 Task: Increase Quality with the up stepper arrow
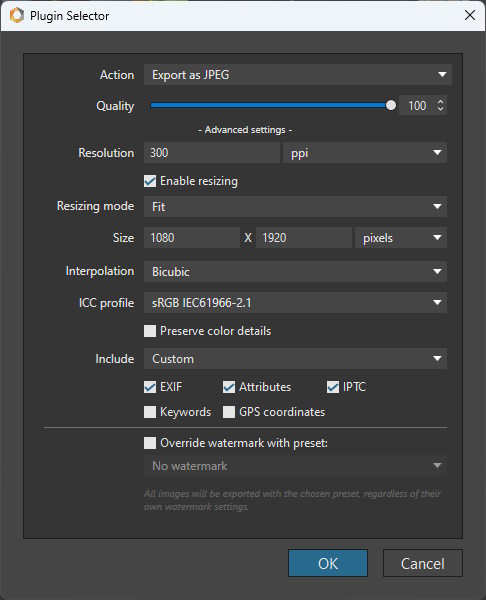click(x=440, y=102)
